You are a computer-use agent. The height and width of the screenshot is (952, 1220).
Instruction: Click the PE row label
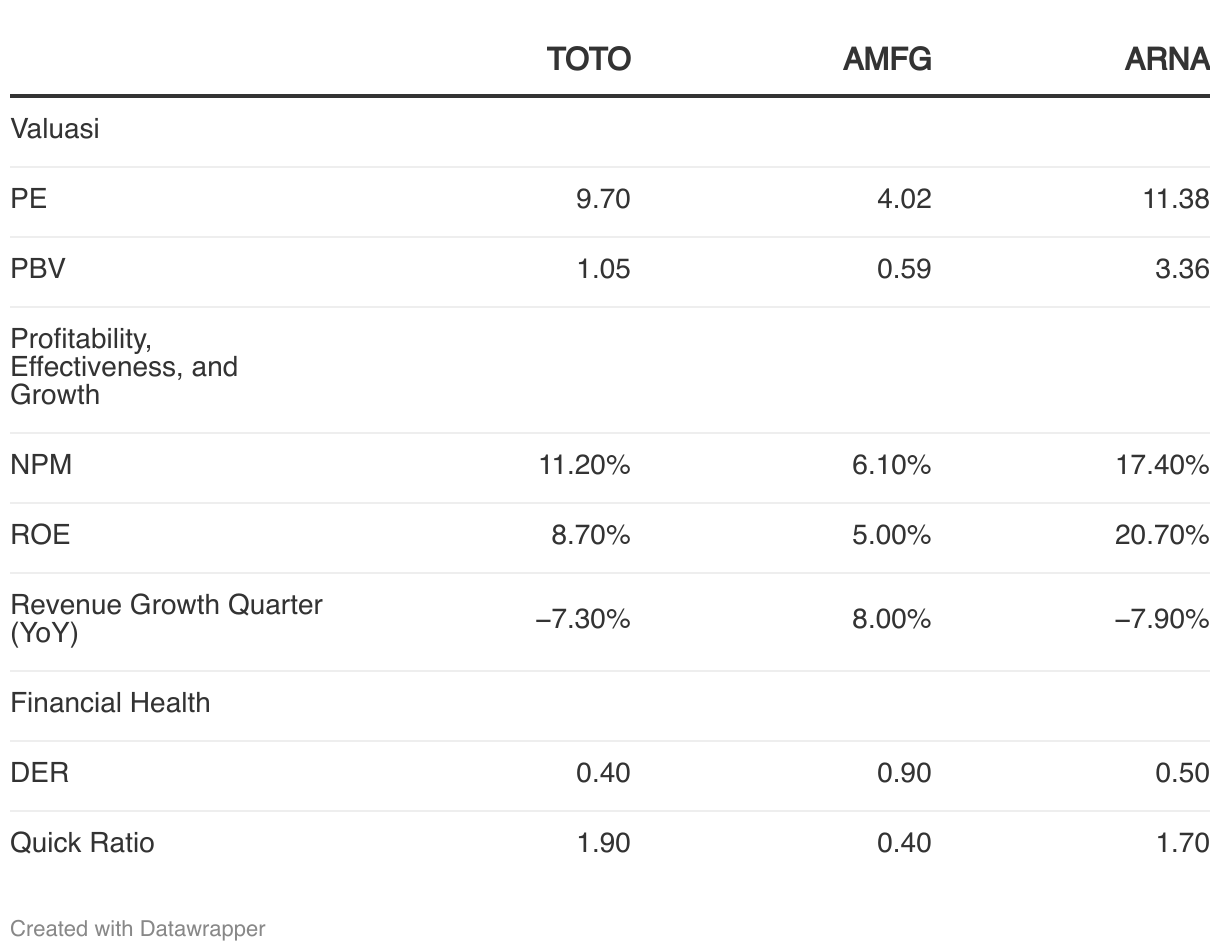29,199
